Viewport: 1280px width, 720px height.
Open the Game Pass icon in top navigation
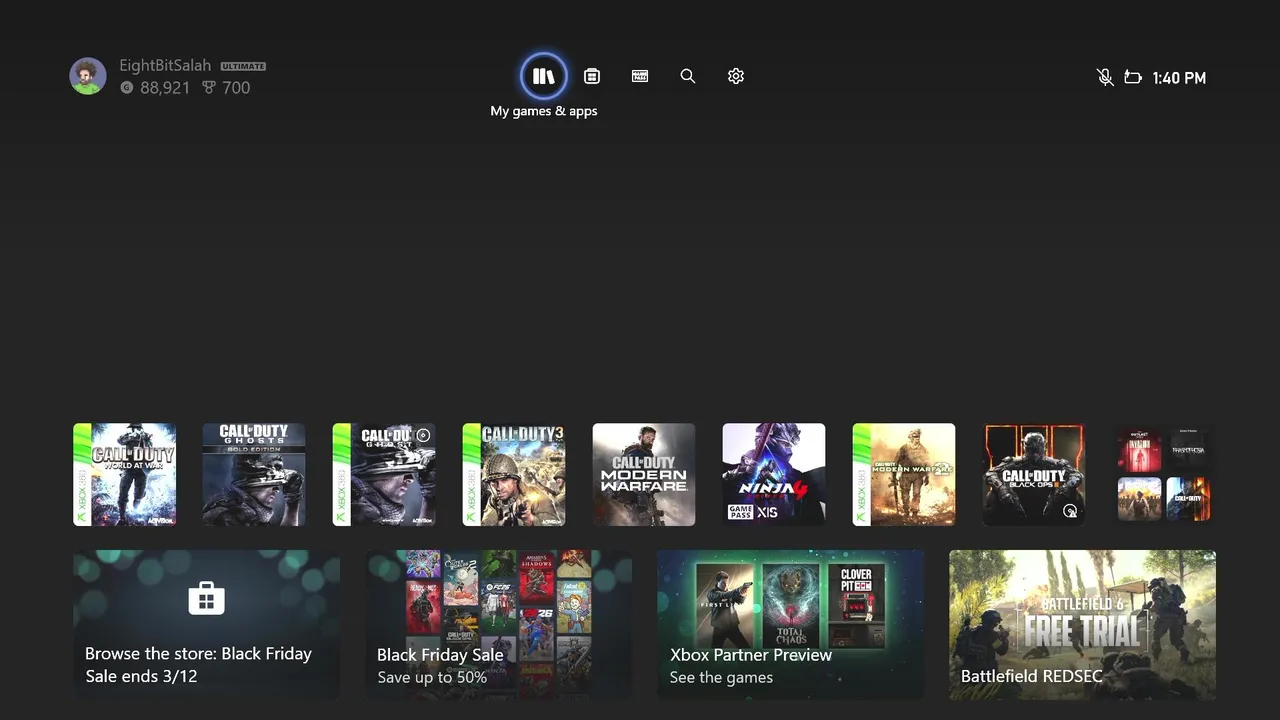[640, 76]
